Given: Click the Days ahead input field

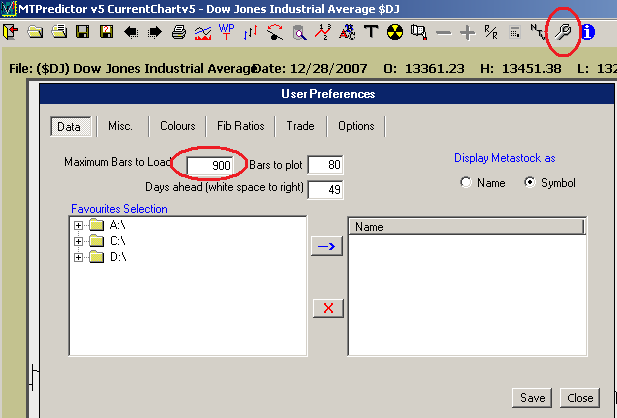Looking at the screenshot, I should coord(325,190).
